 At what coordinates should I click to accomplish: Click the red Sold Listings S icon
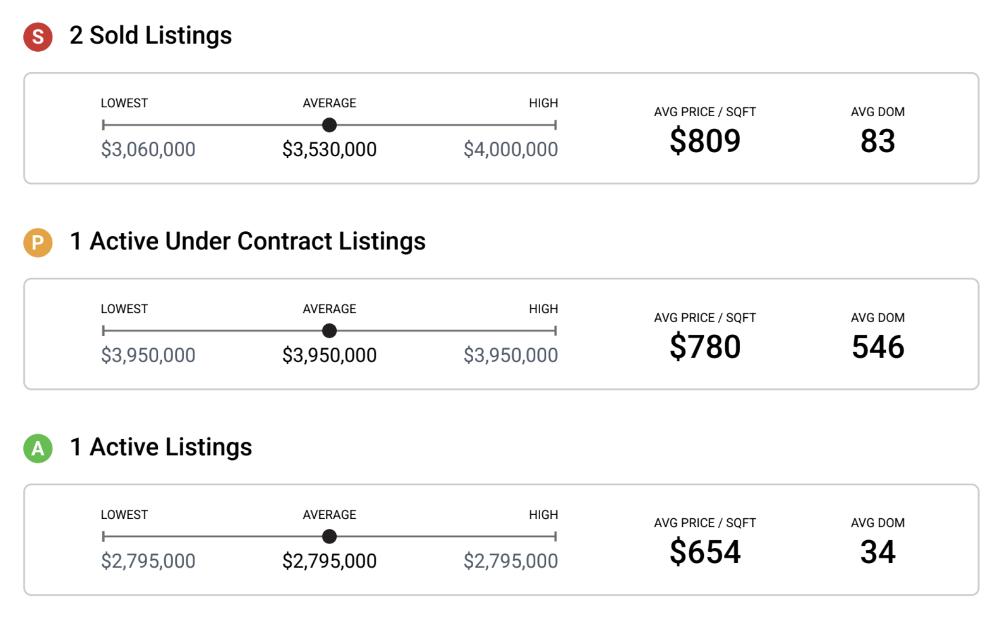point(38,37)
